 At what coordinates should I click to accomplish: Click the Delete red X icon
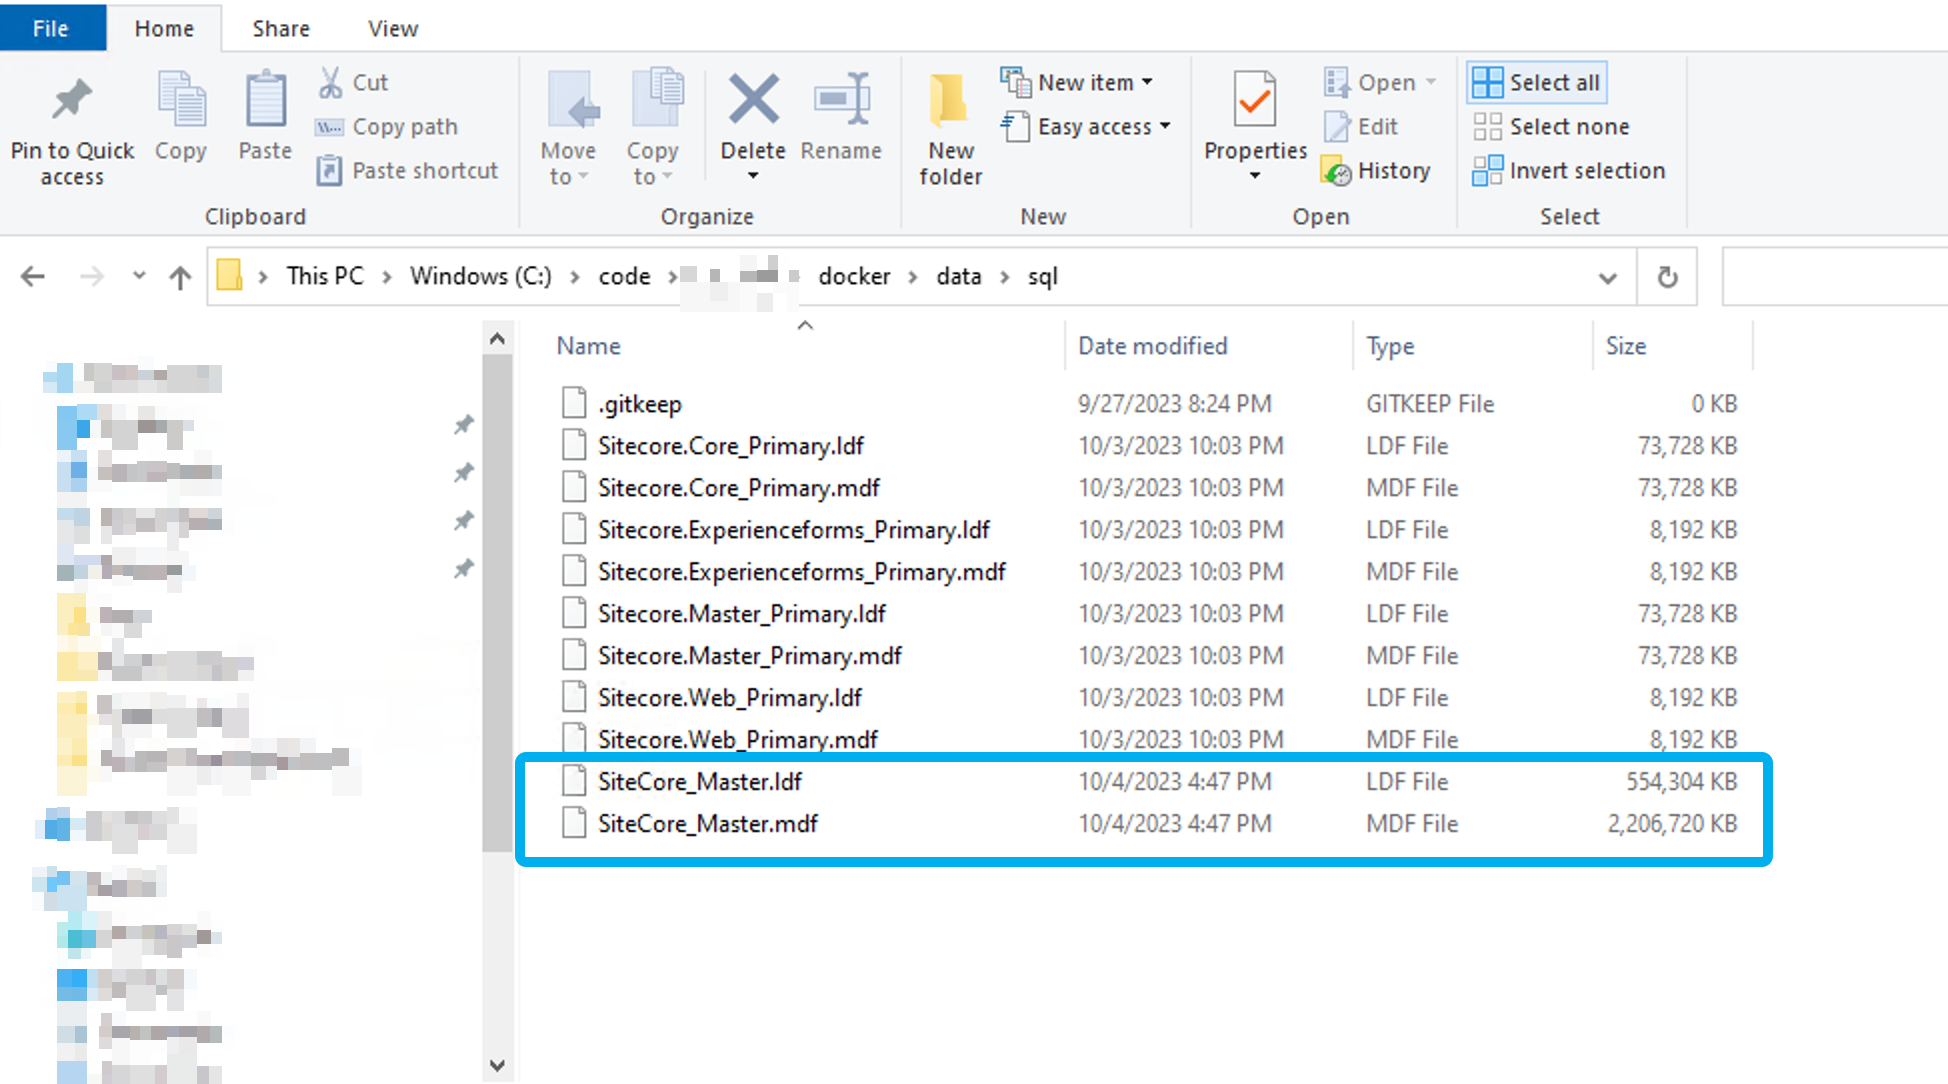[753, 99]
